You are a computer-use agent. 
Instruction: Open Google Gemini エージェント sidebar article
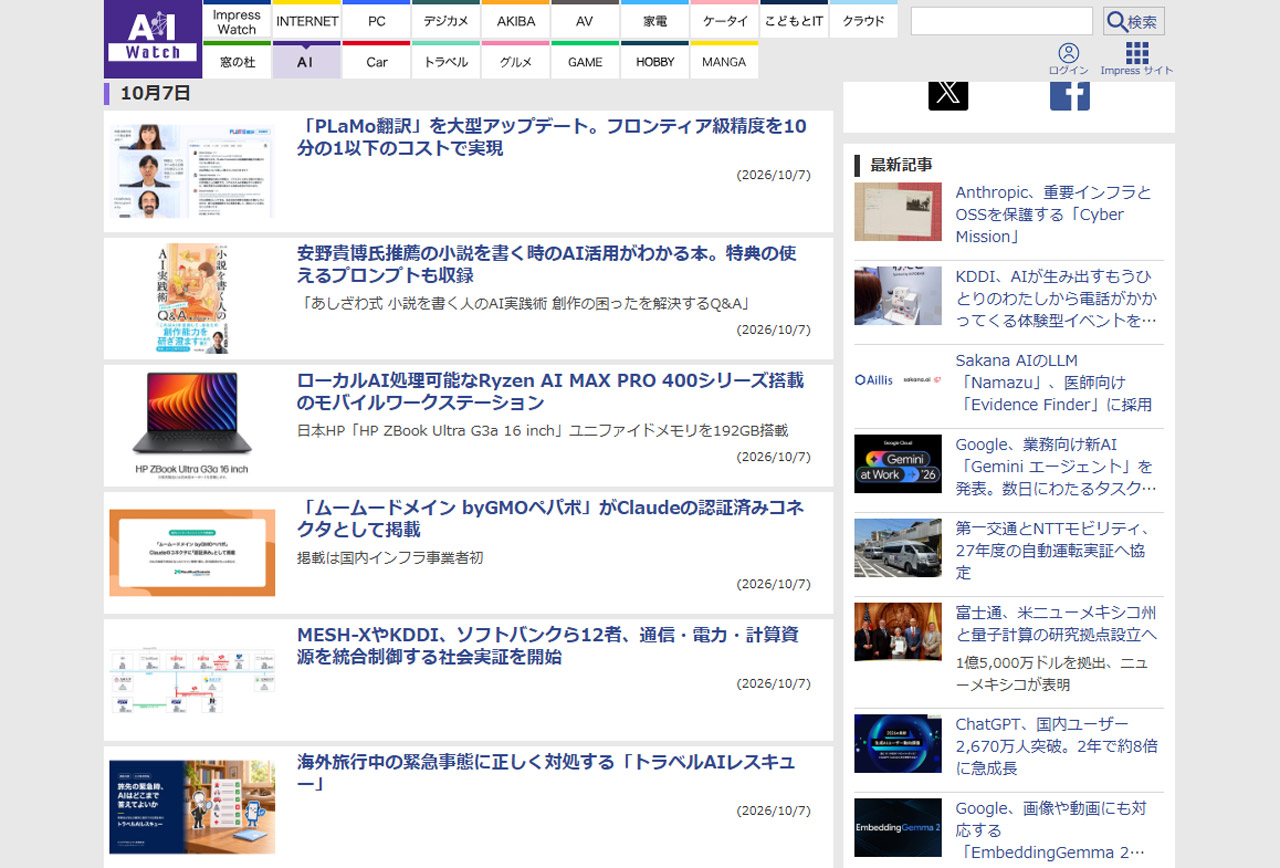click(x=1056, y=466)
